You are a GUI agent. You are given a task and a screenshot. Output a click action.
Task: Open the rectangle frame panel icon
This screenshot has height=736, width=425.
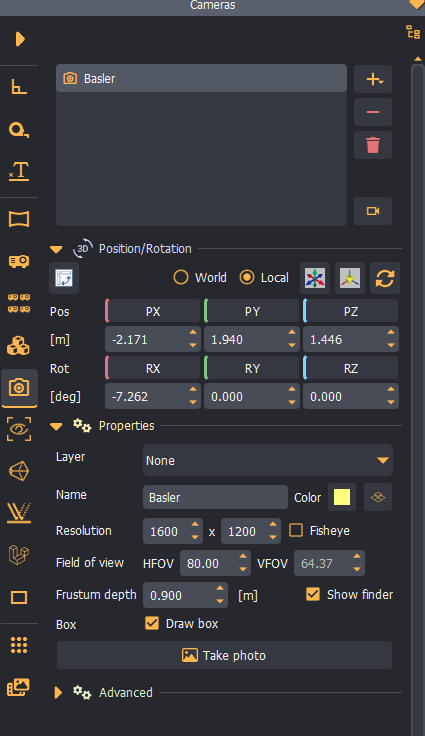pos(19,598)
